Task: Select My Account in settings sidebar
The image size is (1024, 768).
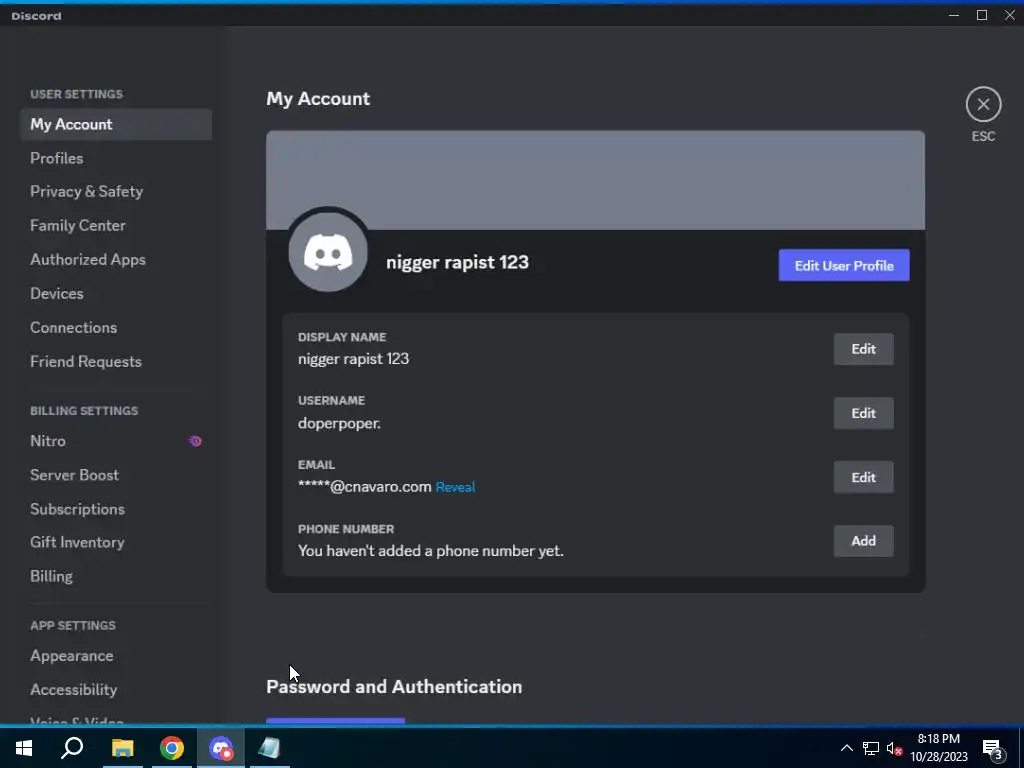Action: click(x=116, y=124)
